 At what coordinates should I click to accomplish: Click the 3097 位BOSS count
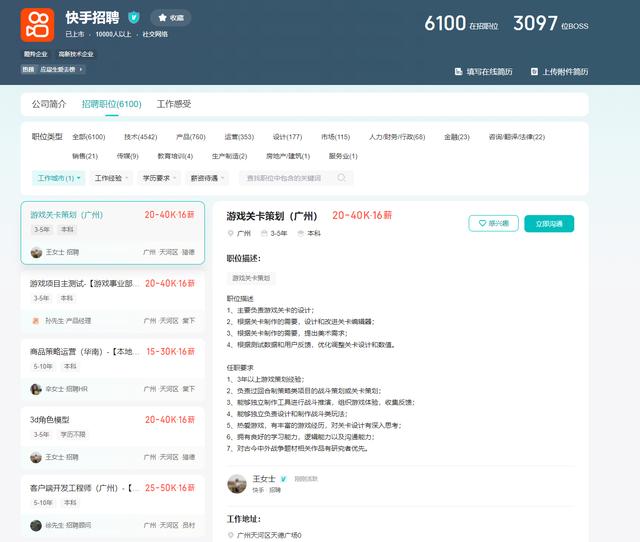coord(551,23)
